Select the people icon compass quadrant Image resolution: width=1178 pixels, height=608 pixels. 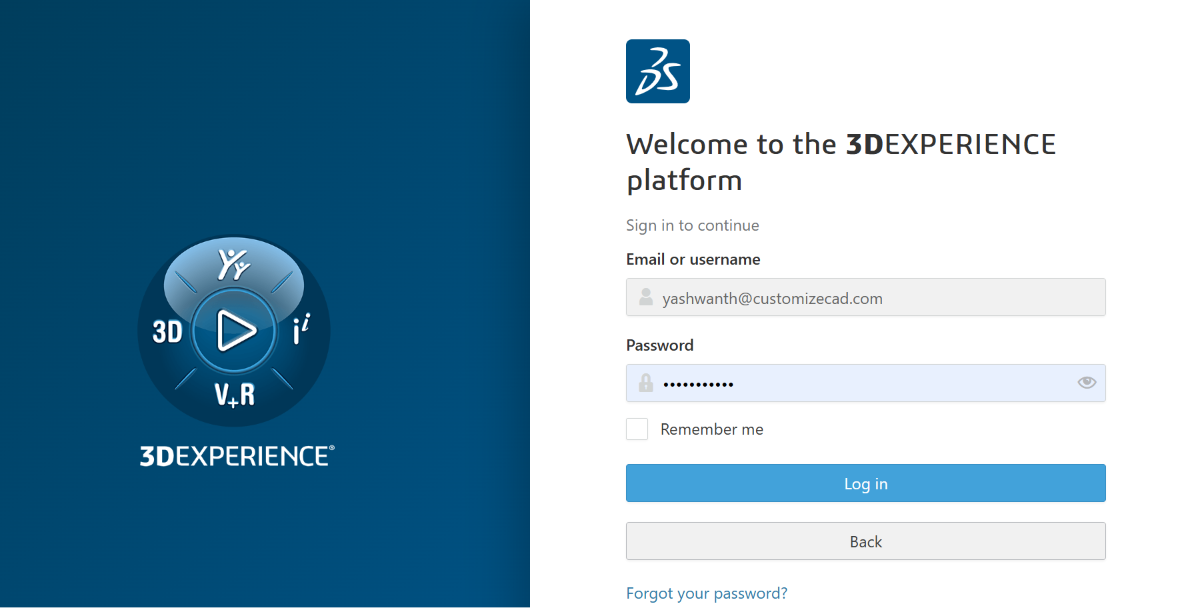click(234, 264)
